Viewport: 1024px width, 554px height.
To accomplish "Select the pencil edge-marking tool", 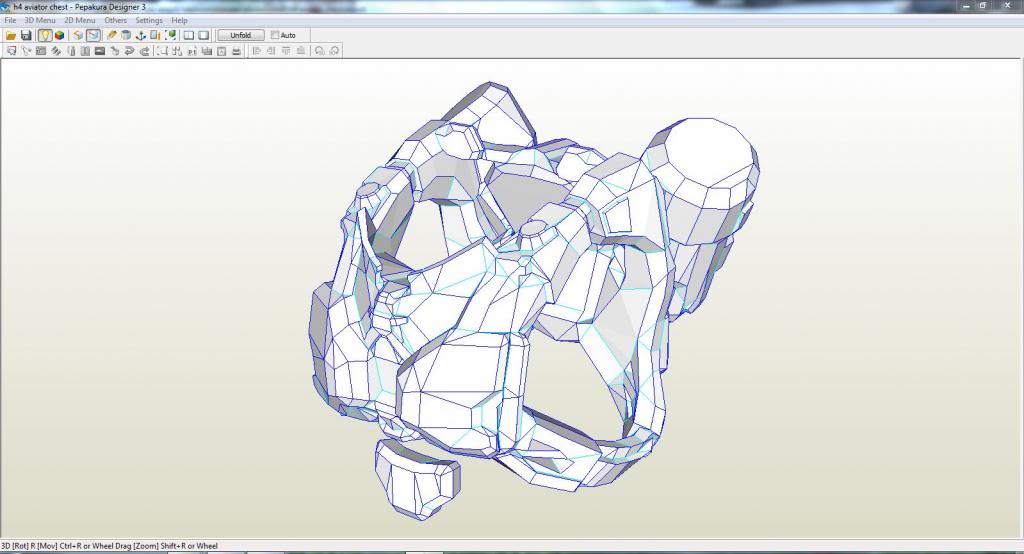I will pos(112,35).
